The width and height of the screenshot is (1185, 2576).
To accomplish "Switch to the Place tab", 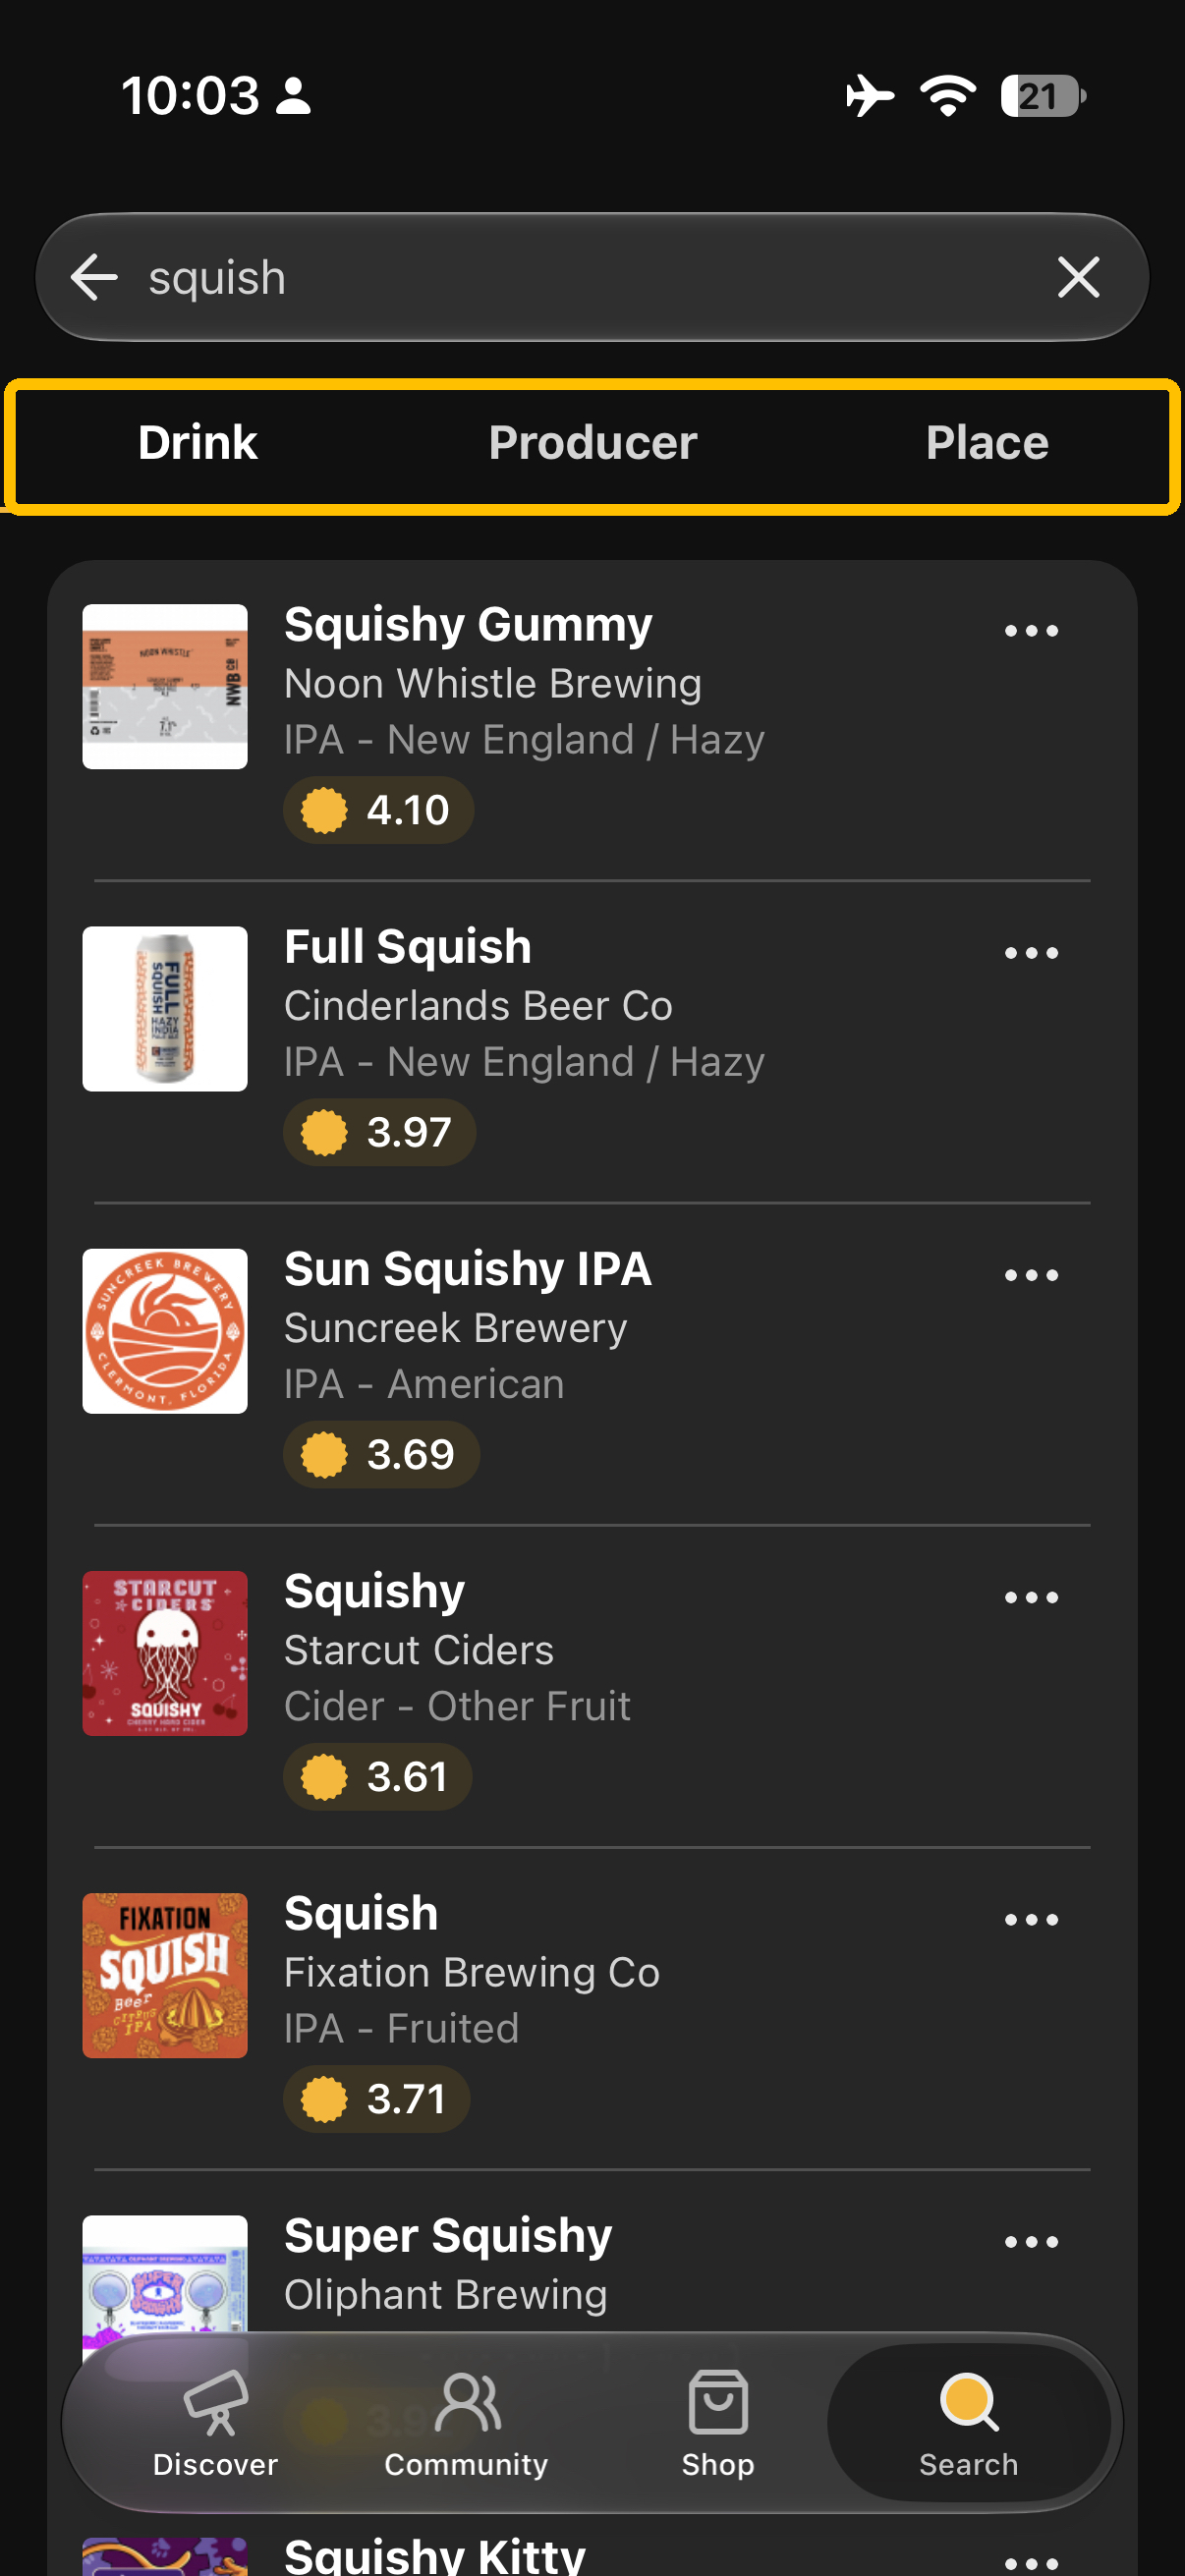I will tap(987, 442).
